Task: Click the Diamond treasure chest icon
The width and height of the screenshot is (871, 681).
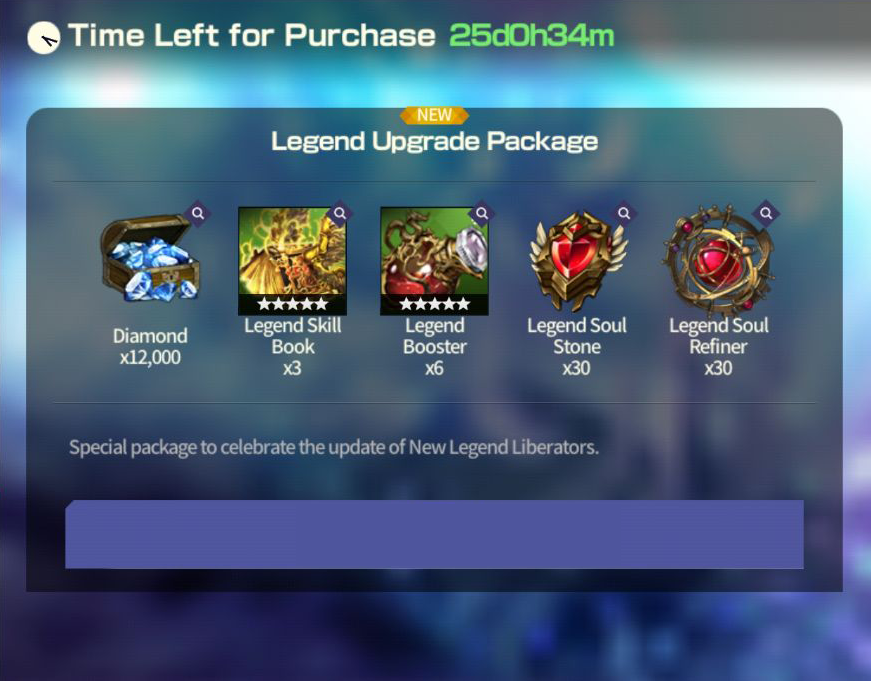Action: point(150,259)
